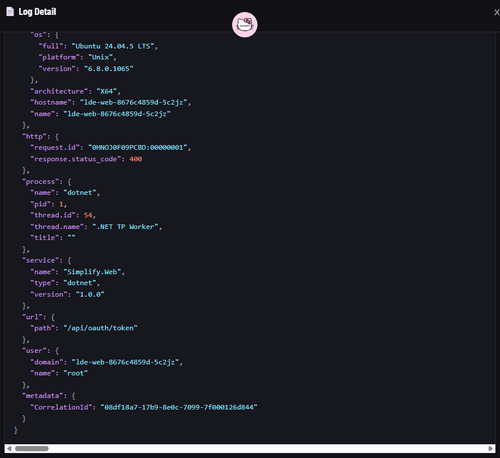Click the kernel version 6.8.0.1065 value
Image resolution: width=500 pixels, height=458 pixels.
(109, 69)
